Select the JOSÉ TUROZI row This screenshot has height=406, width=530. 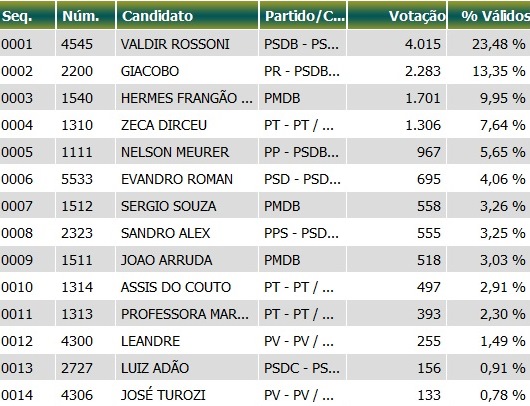pyautogui.click(x=265, y=395)
